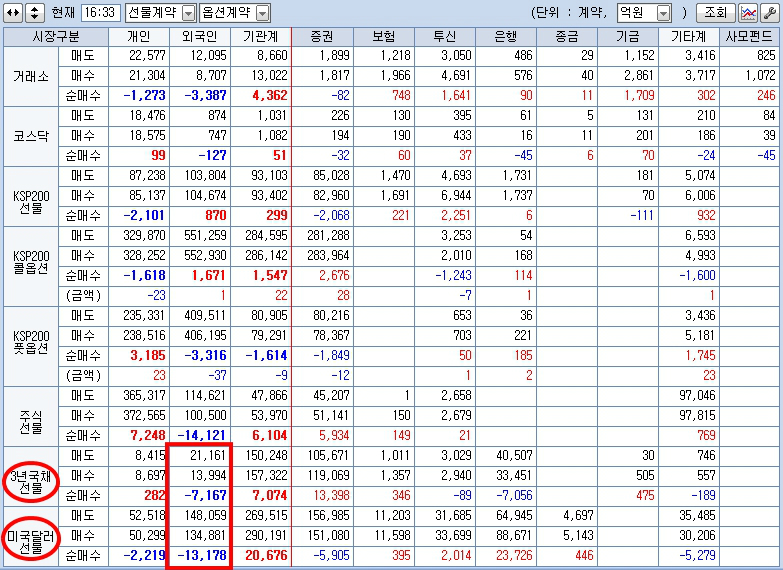Click the 기관계 column header

pyautogui.click(x=261, y=36)
